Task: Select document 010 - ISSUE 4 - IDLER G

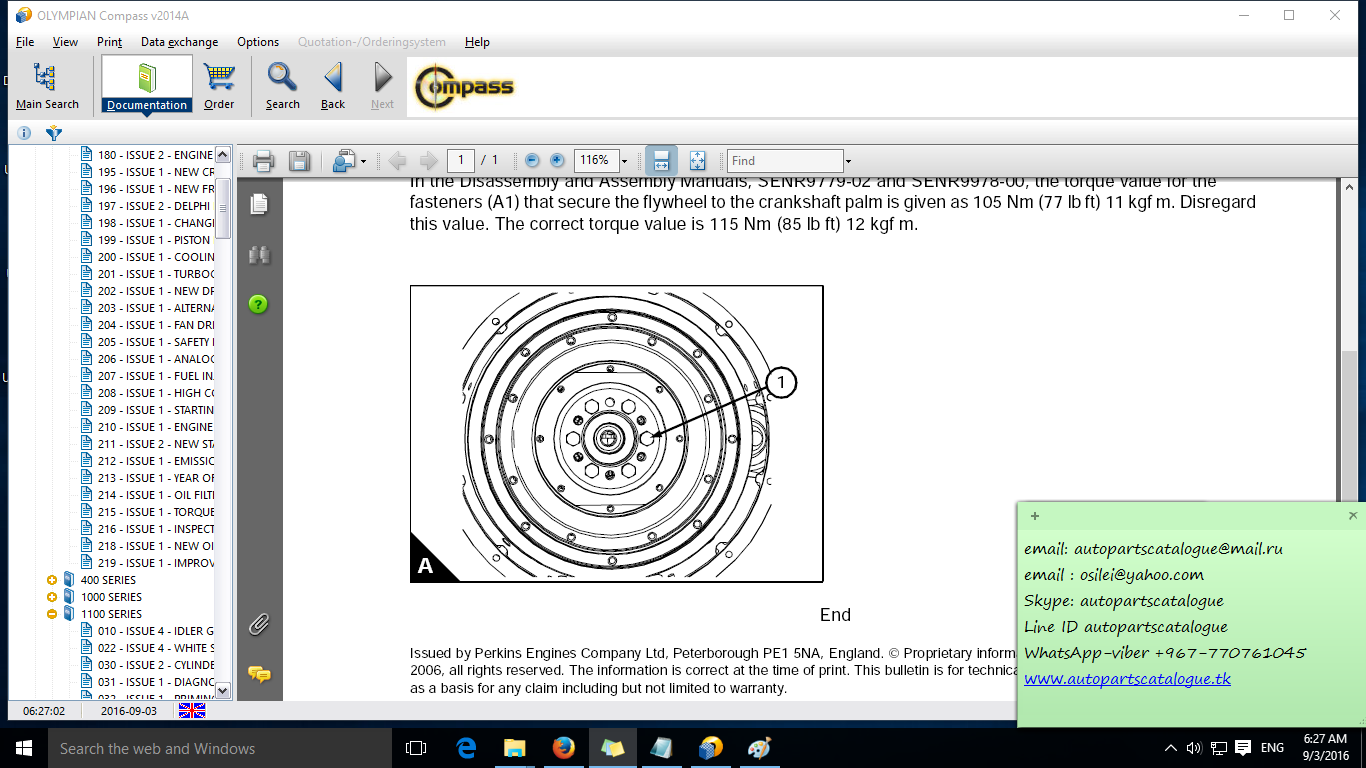Action: (x=155, y=631)
